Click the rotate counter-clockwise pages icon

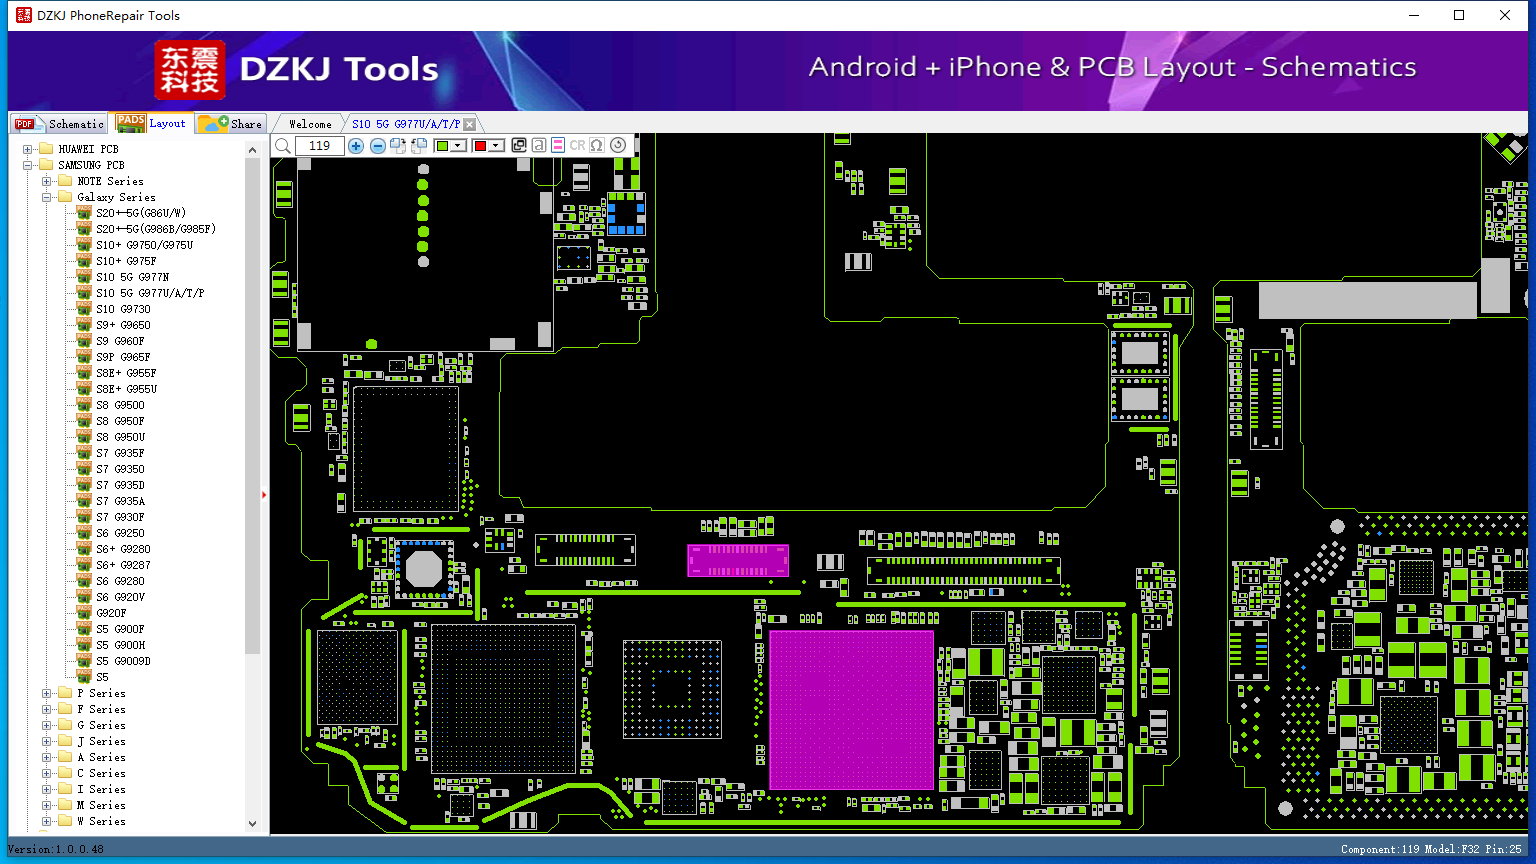click(419, 146)
